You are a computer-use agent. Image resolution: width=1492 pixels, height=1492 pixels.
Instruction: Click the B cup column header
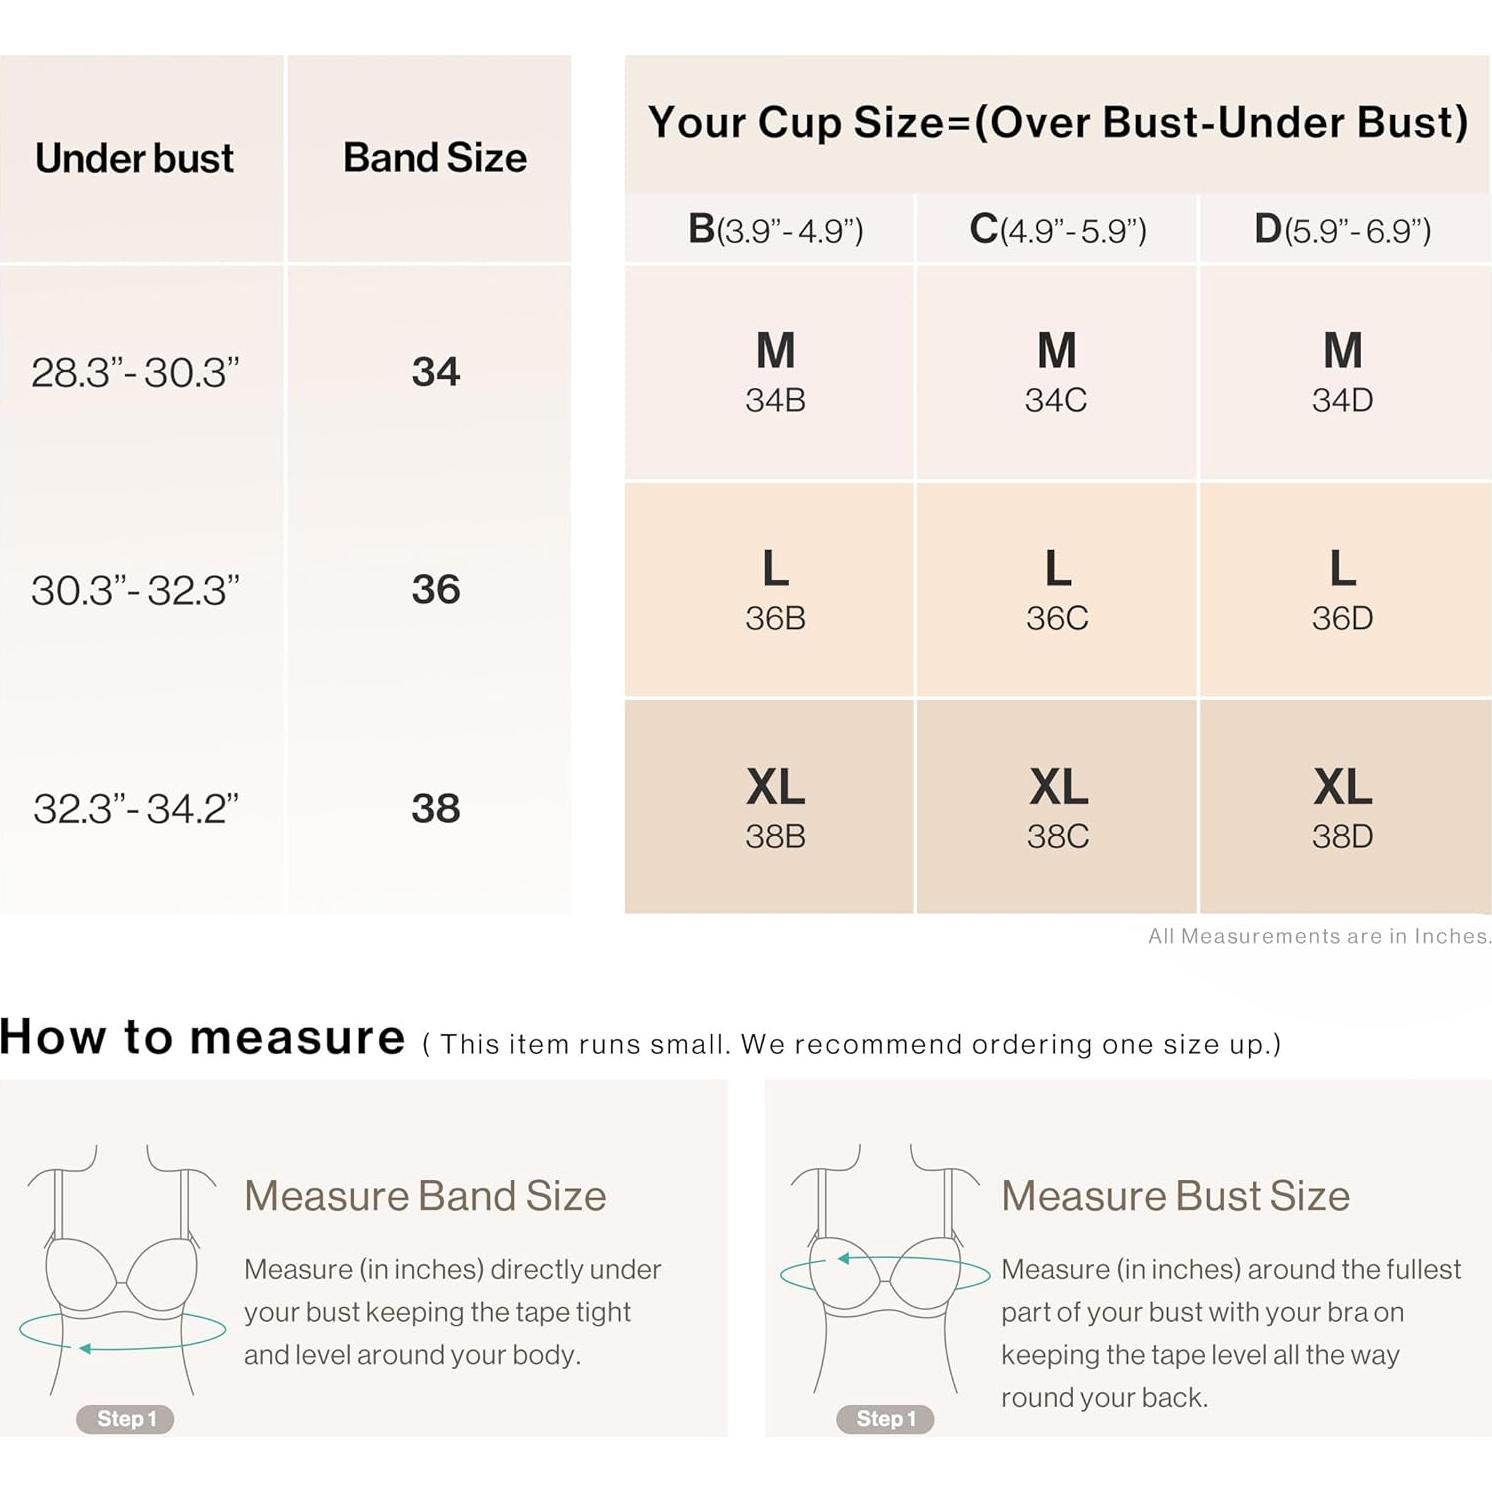(775, 230)
